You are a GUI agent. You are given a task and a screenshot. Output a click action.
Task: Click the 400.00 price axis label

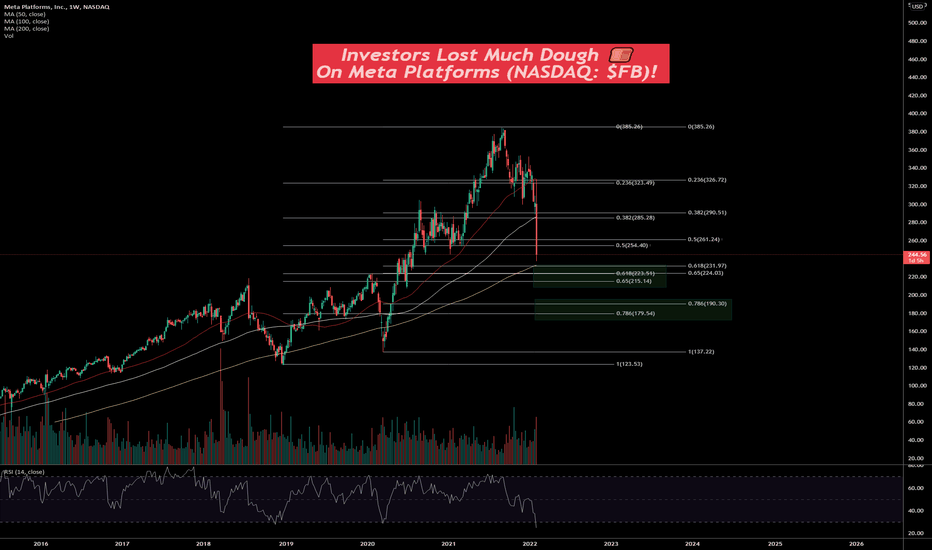pos(917,114)
